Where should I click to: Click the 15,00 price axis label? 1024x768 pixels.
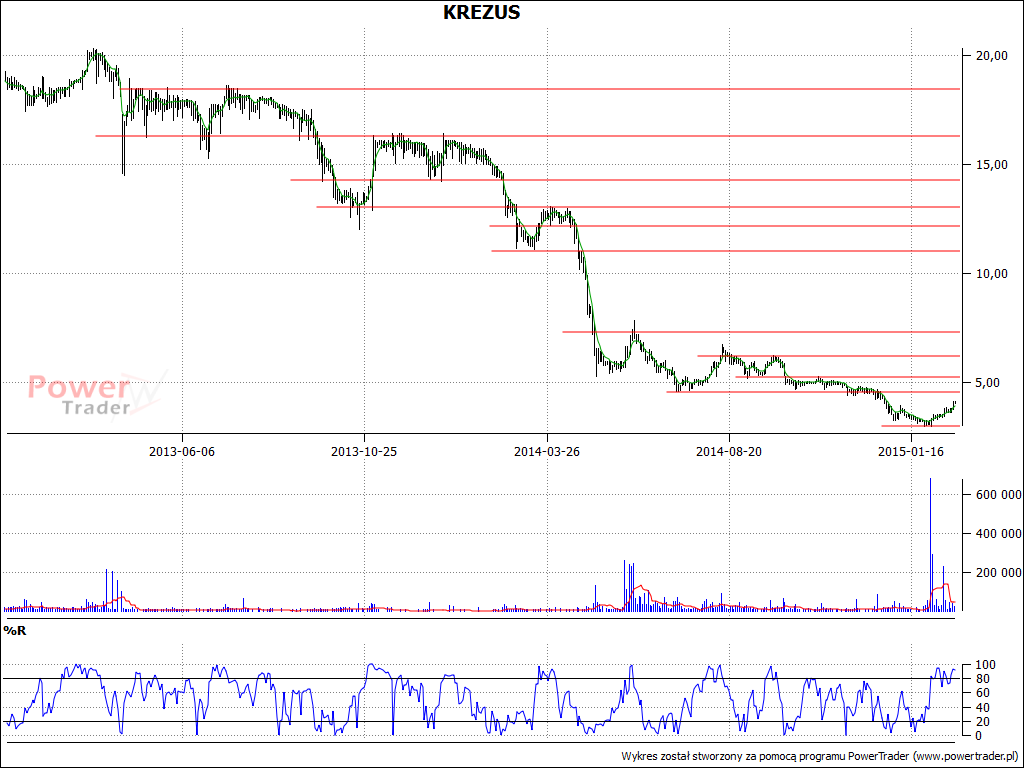pos(991,165)
